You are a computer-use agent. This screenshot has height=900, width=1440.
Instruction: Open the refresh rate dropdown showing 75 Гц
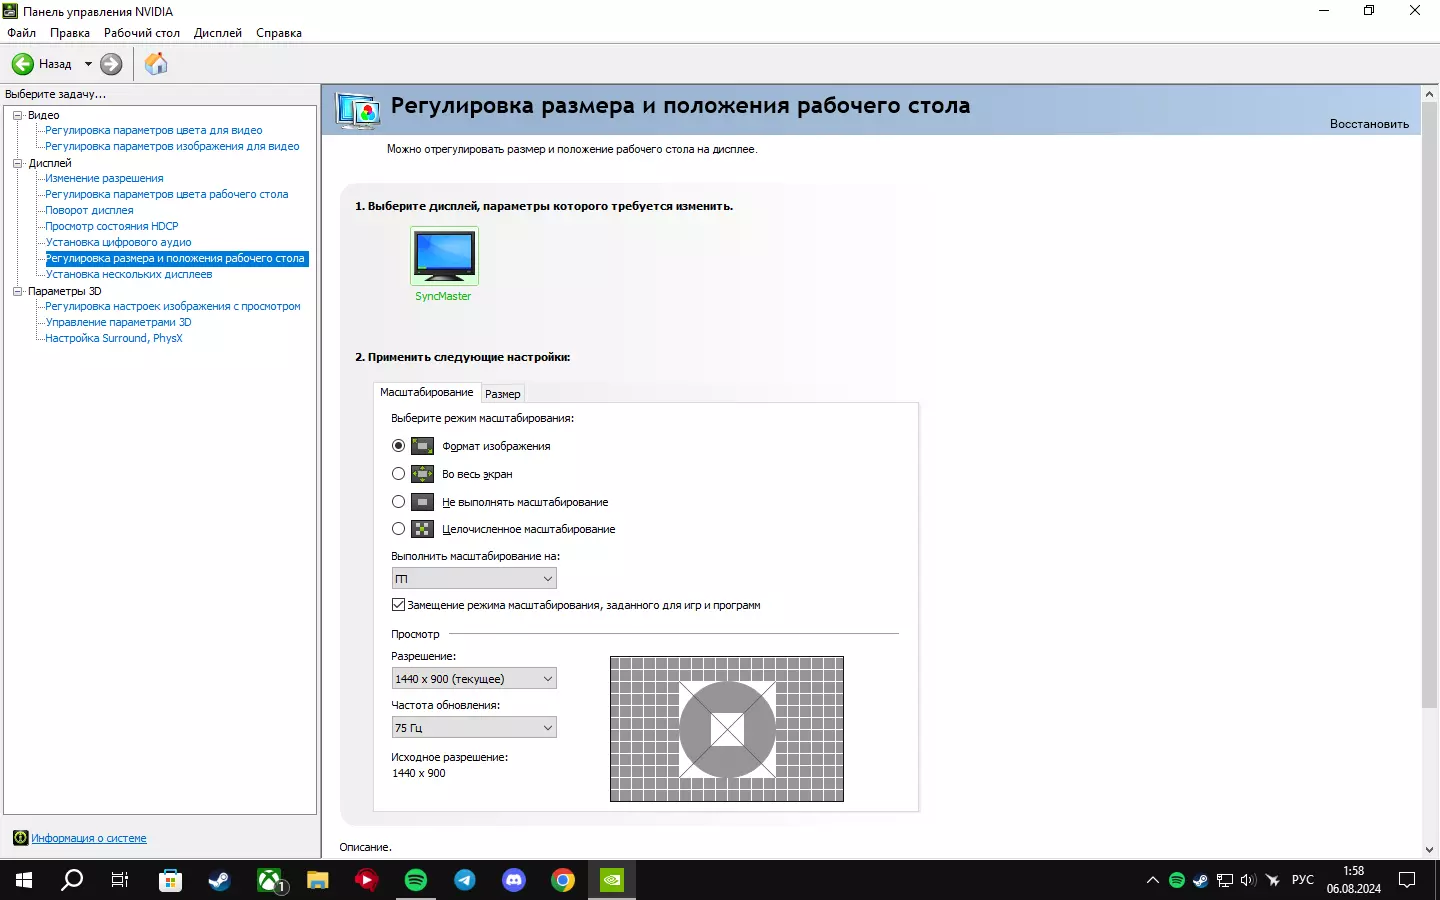pyautogui.click(x=474, y=728)
